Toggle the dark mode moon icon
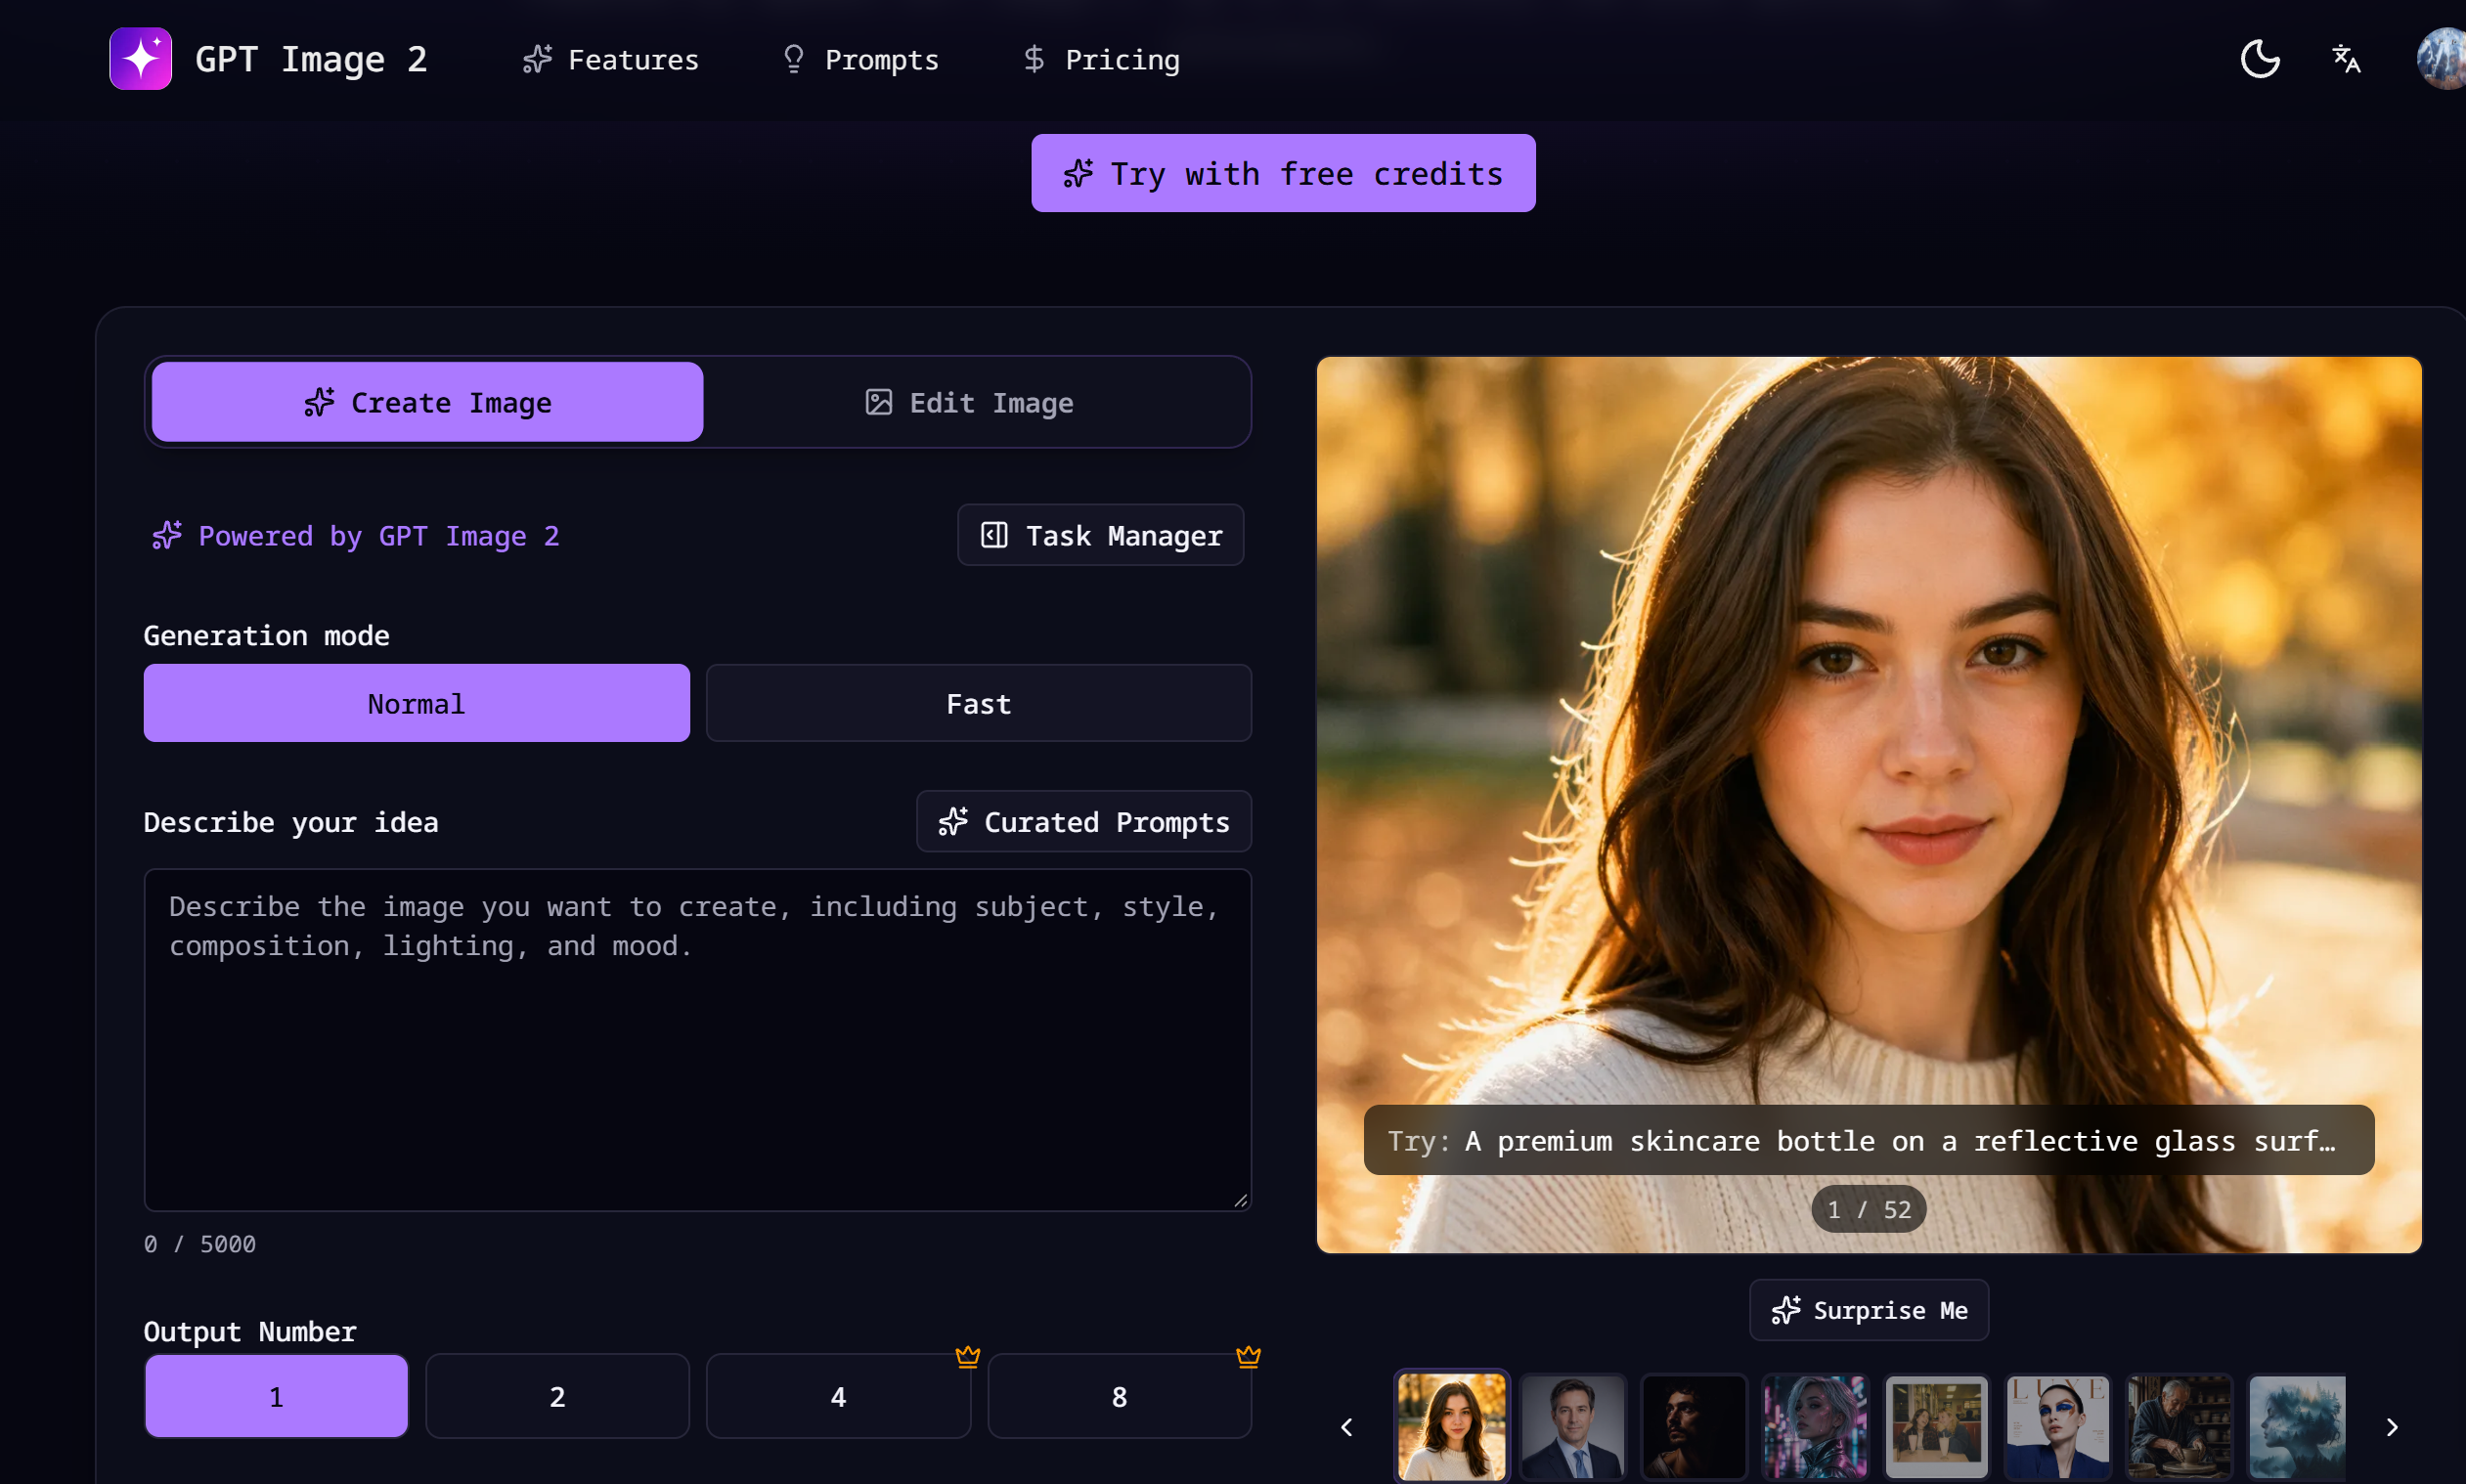This screenshot has height=1484, width=2466. (x=2259, y=59)
